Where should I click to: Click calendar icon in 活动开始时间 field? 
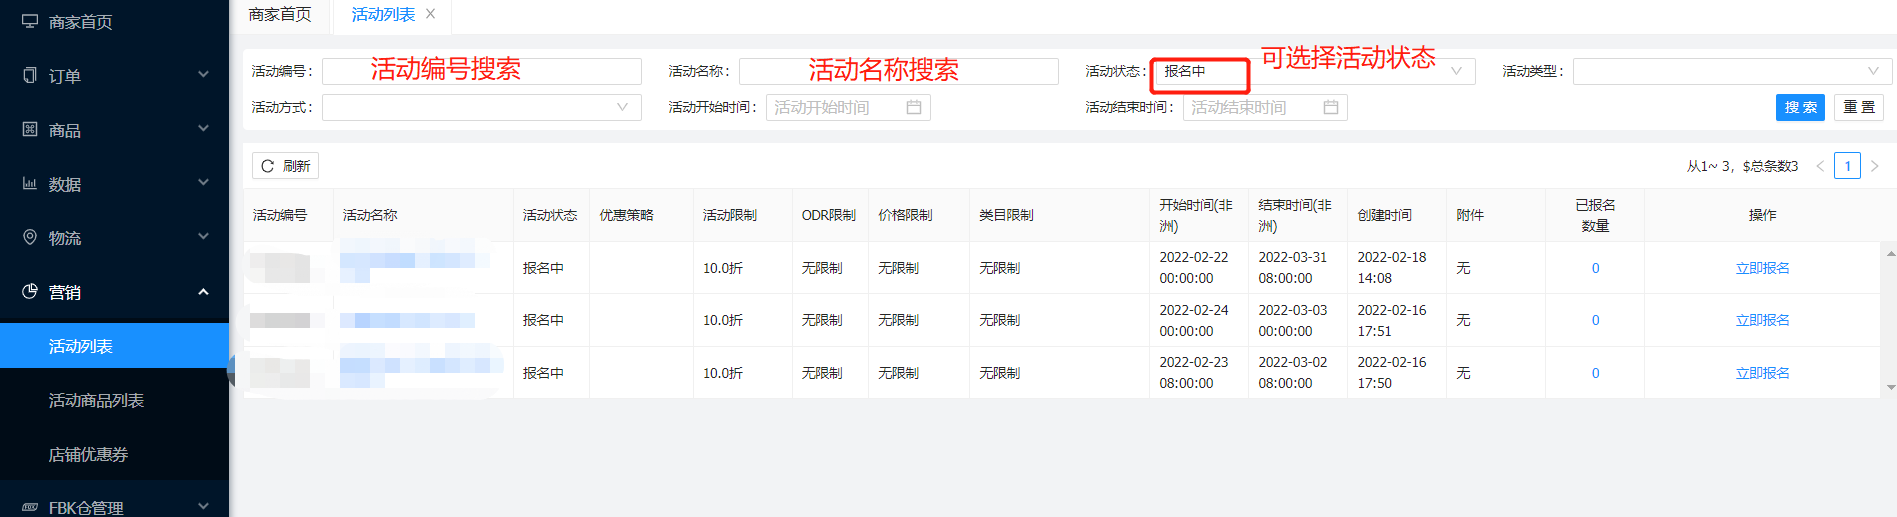point(914,107)
